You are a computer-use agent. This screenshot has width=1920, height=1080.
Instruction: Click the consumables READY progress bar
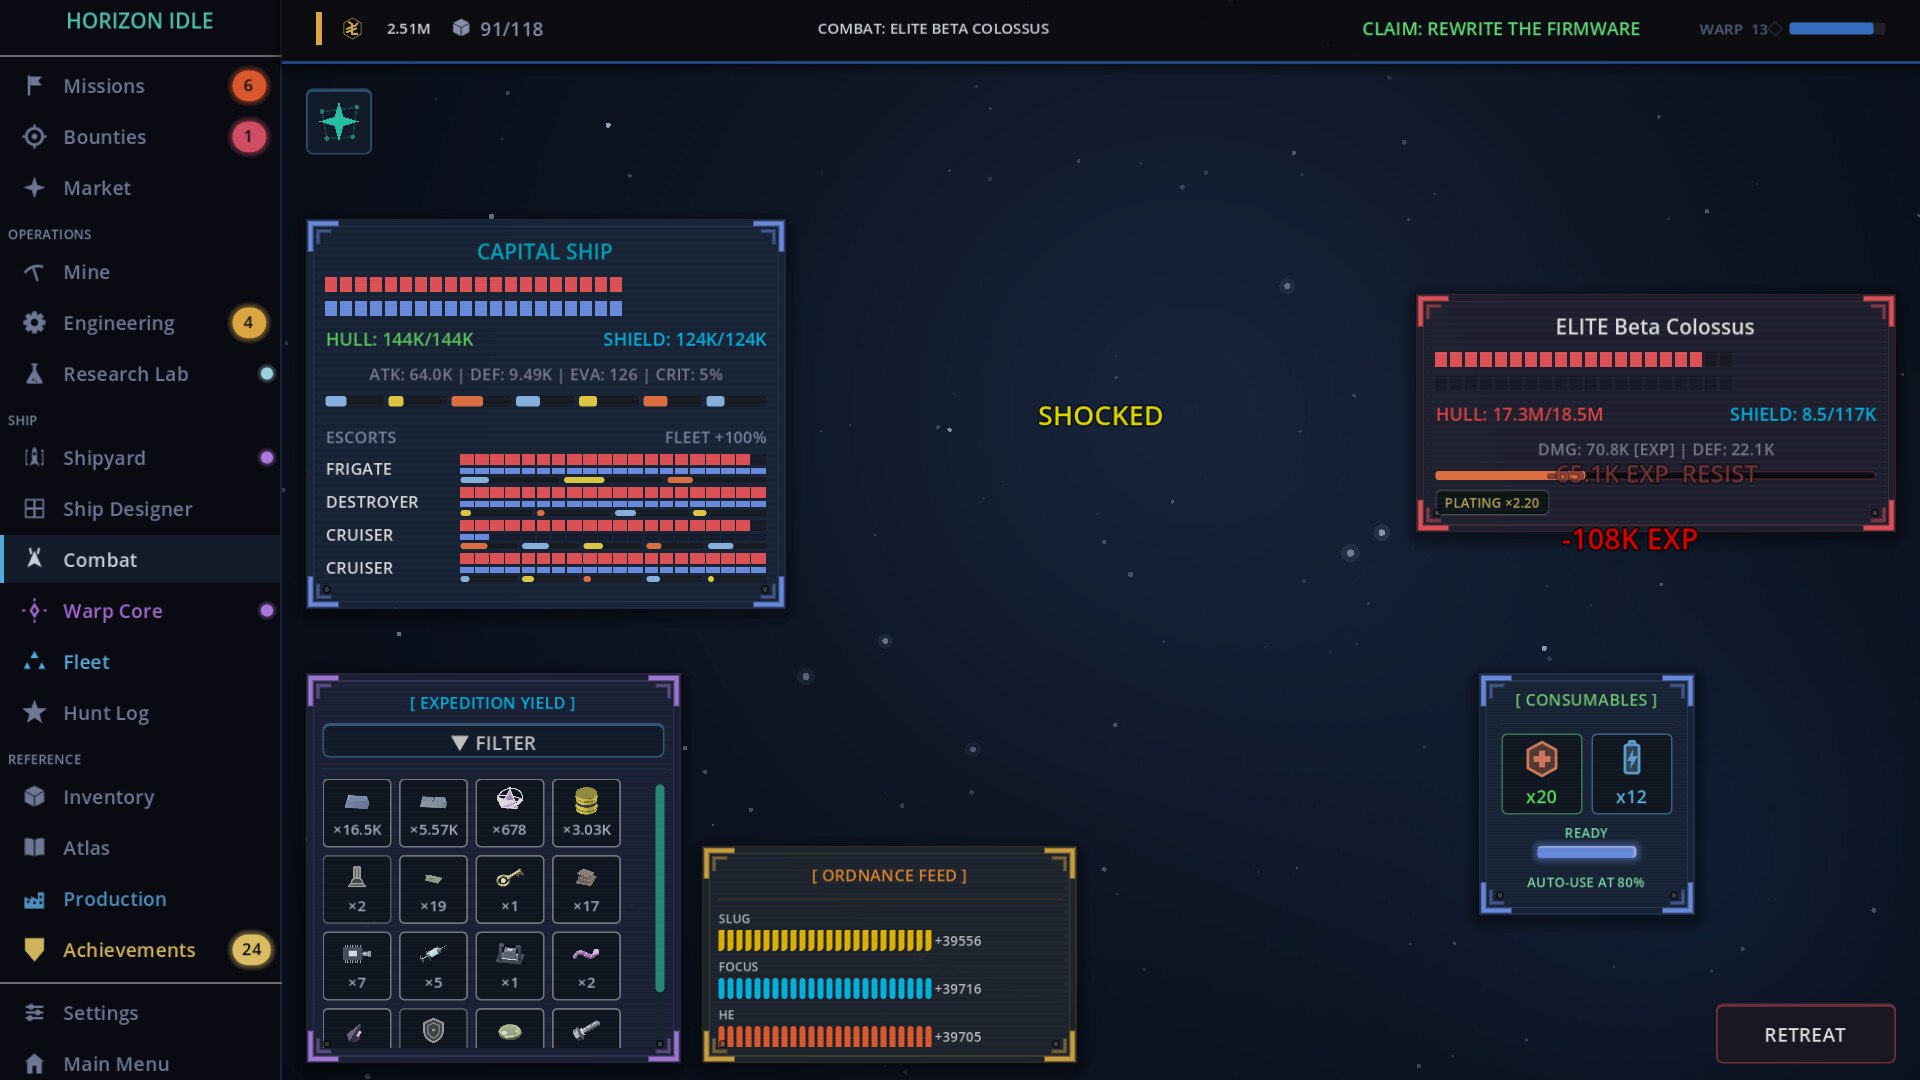coord(1586,852)
